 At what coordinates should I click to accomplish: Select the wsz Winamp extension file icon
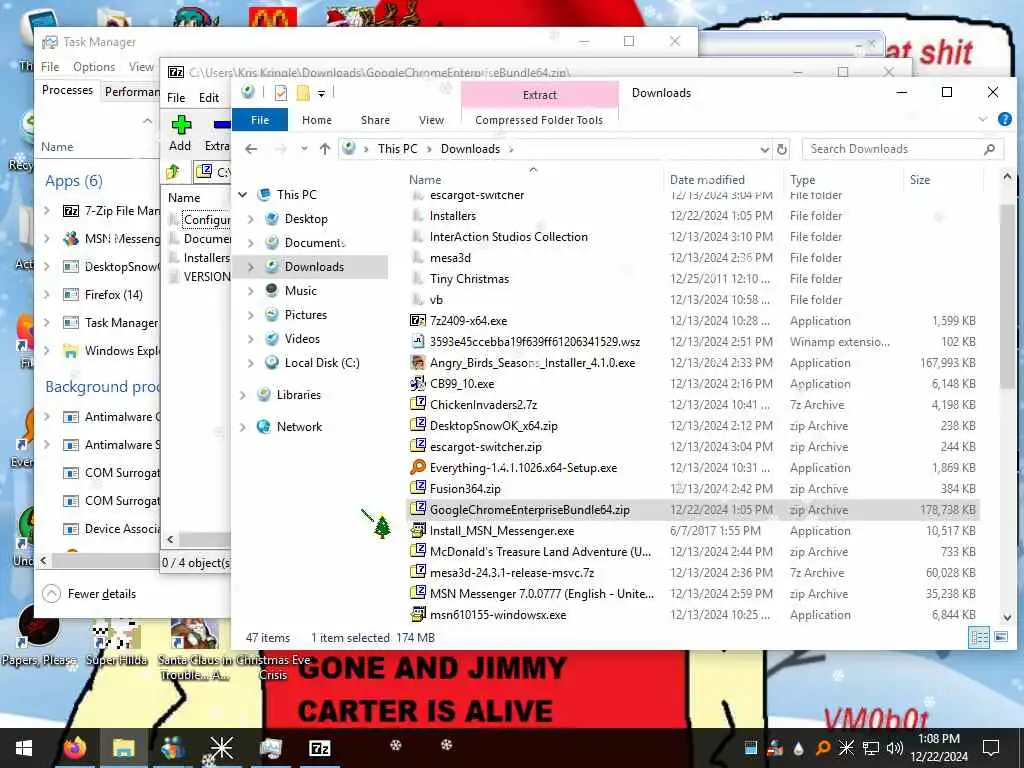click(417, 342)
